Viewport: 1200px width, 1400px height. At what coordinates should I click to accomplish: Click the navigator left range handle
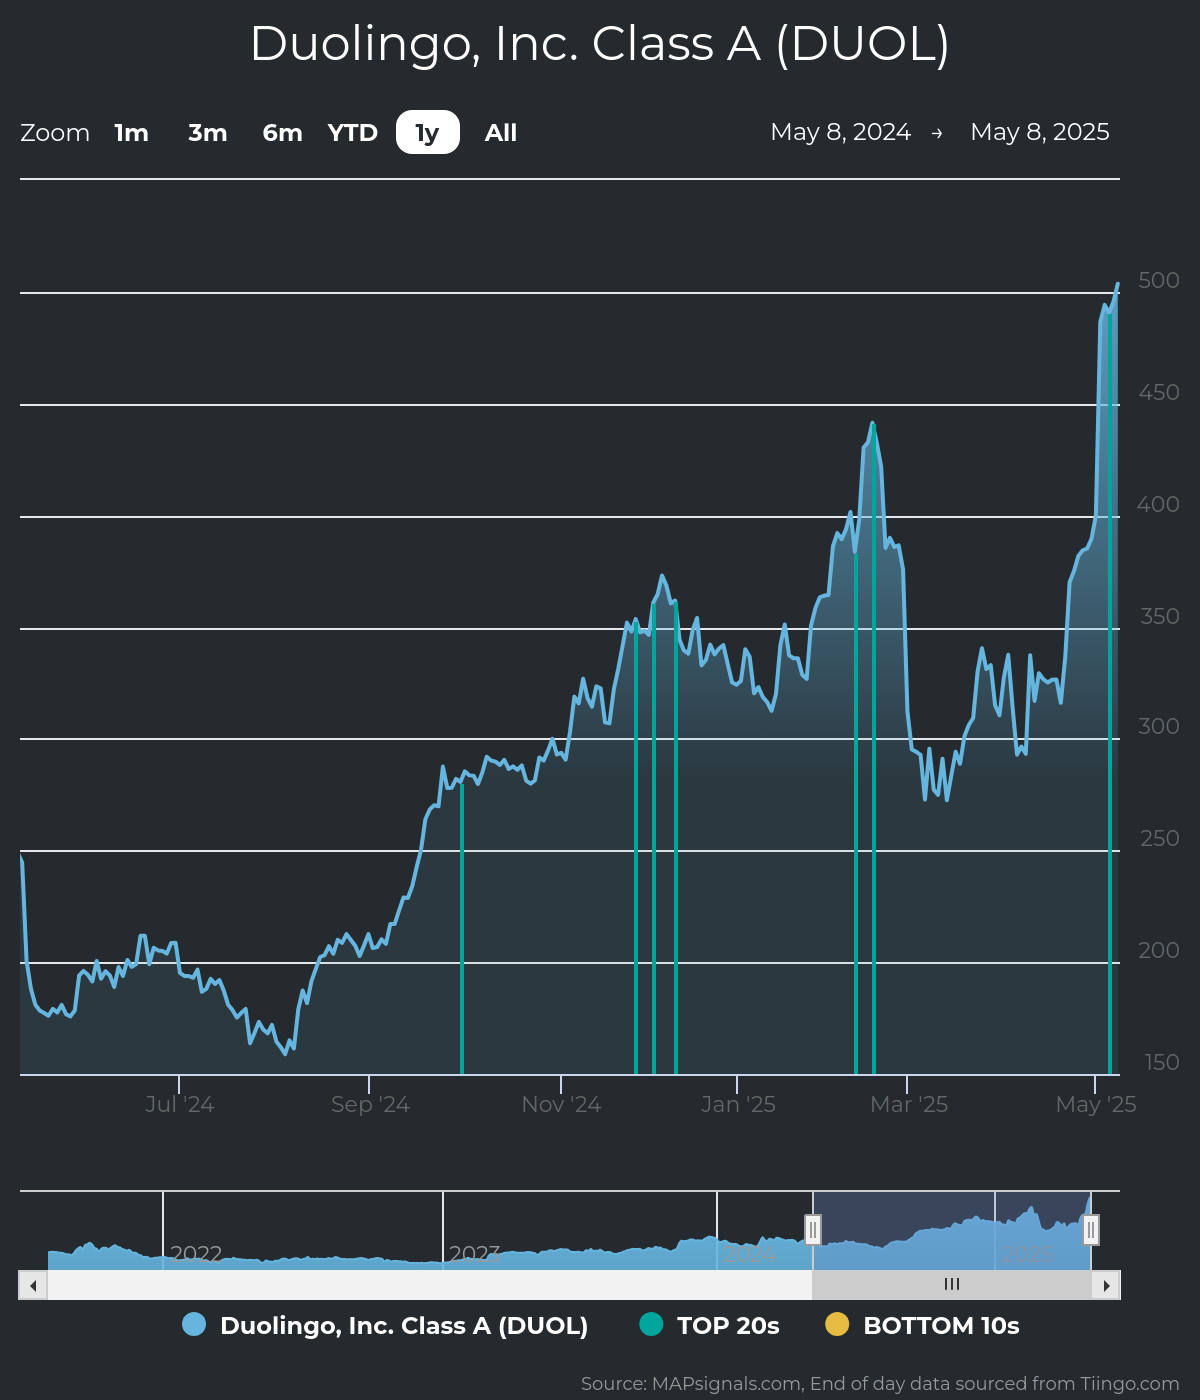click(x=813, y=1229)
